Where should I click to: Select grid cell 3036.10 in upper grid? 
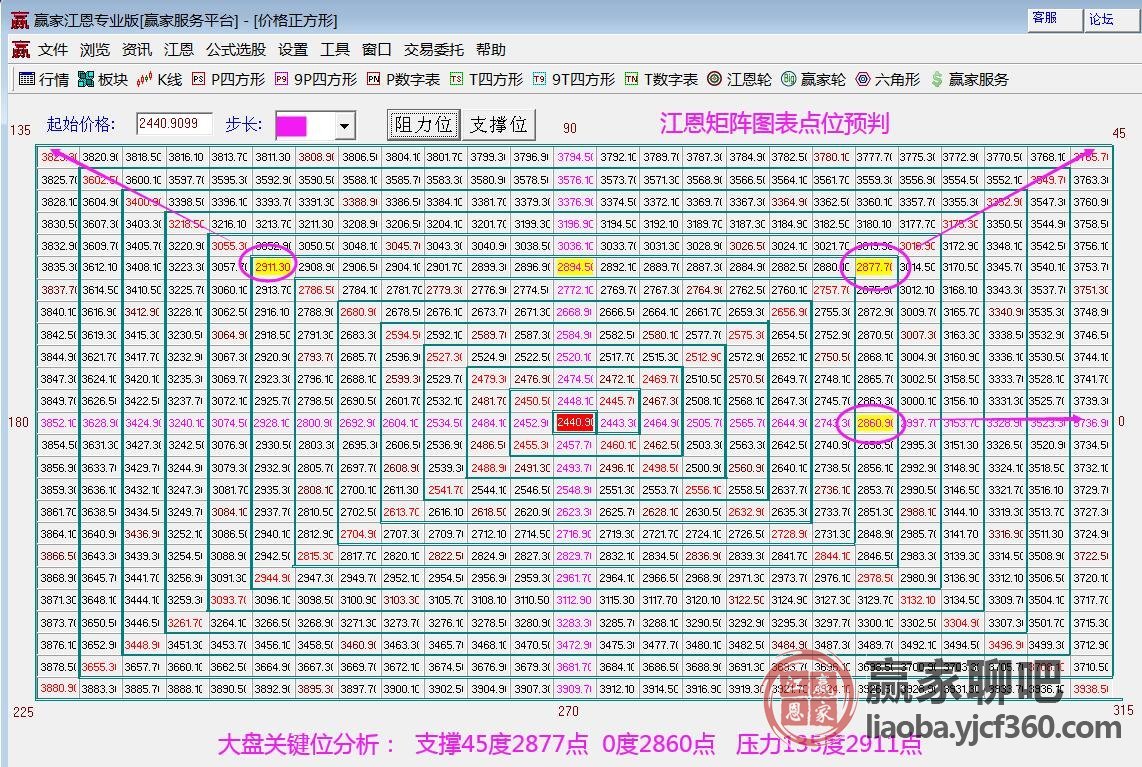tap(575, 245)
